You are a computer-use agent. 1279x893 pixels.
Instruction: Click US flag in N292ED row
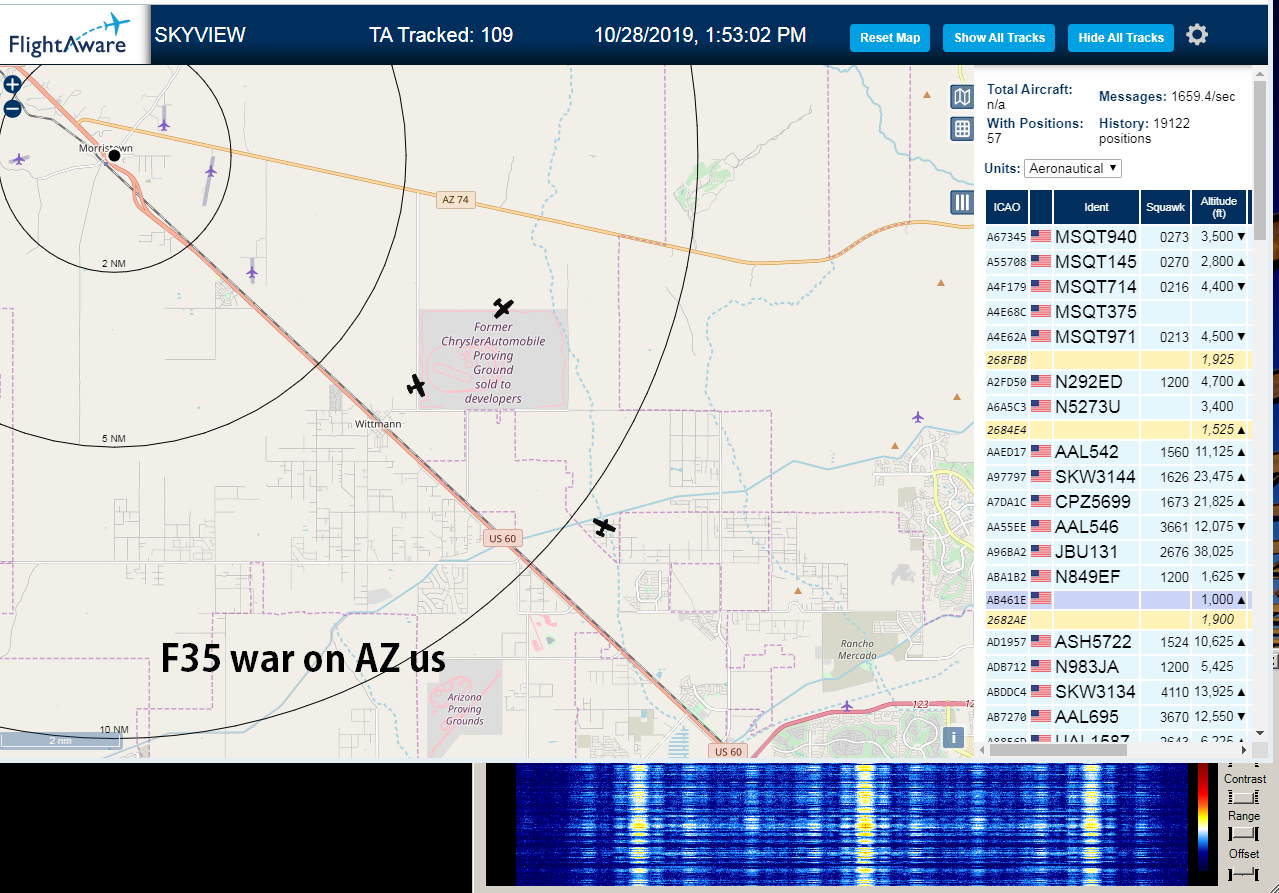pyautogui.click(x=1041, y=381)
